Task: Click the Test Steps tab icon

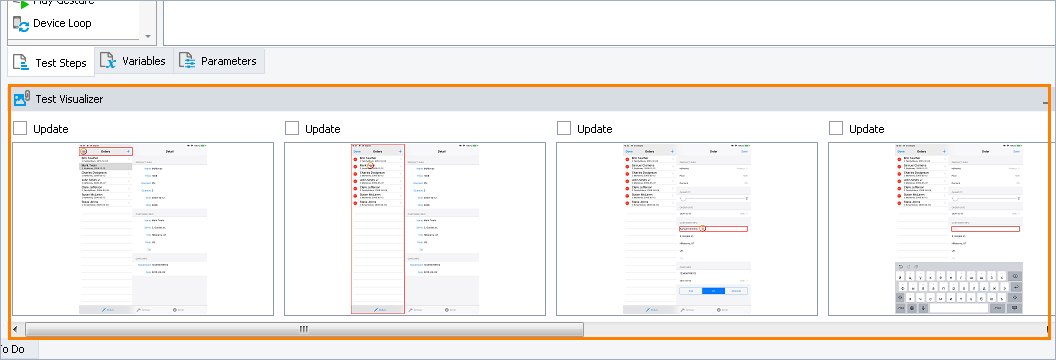Action: (x=21, y=63)
